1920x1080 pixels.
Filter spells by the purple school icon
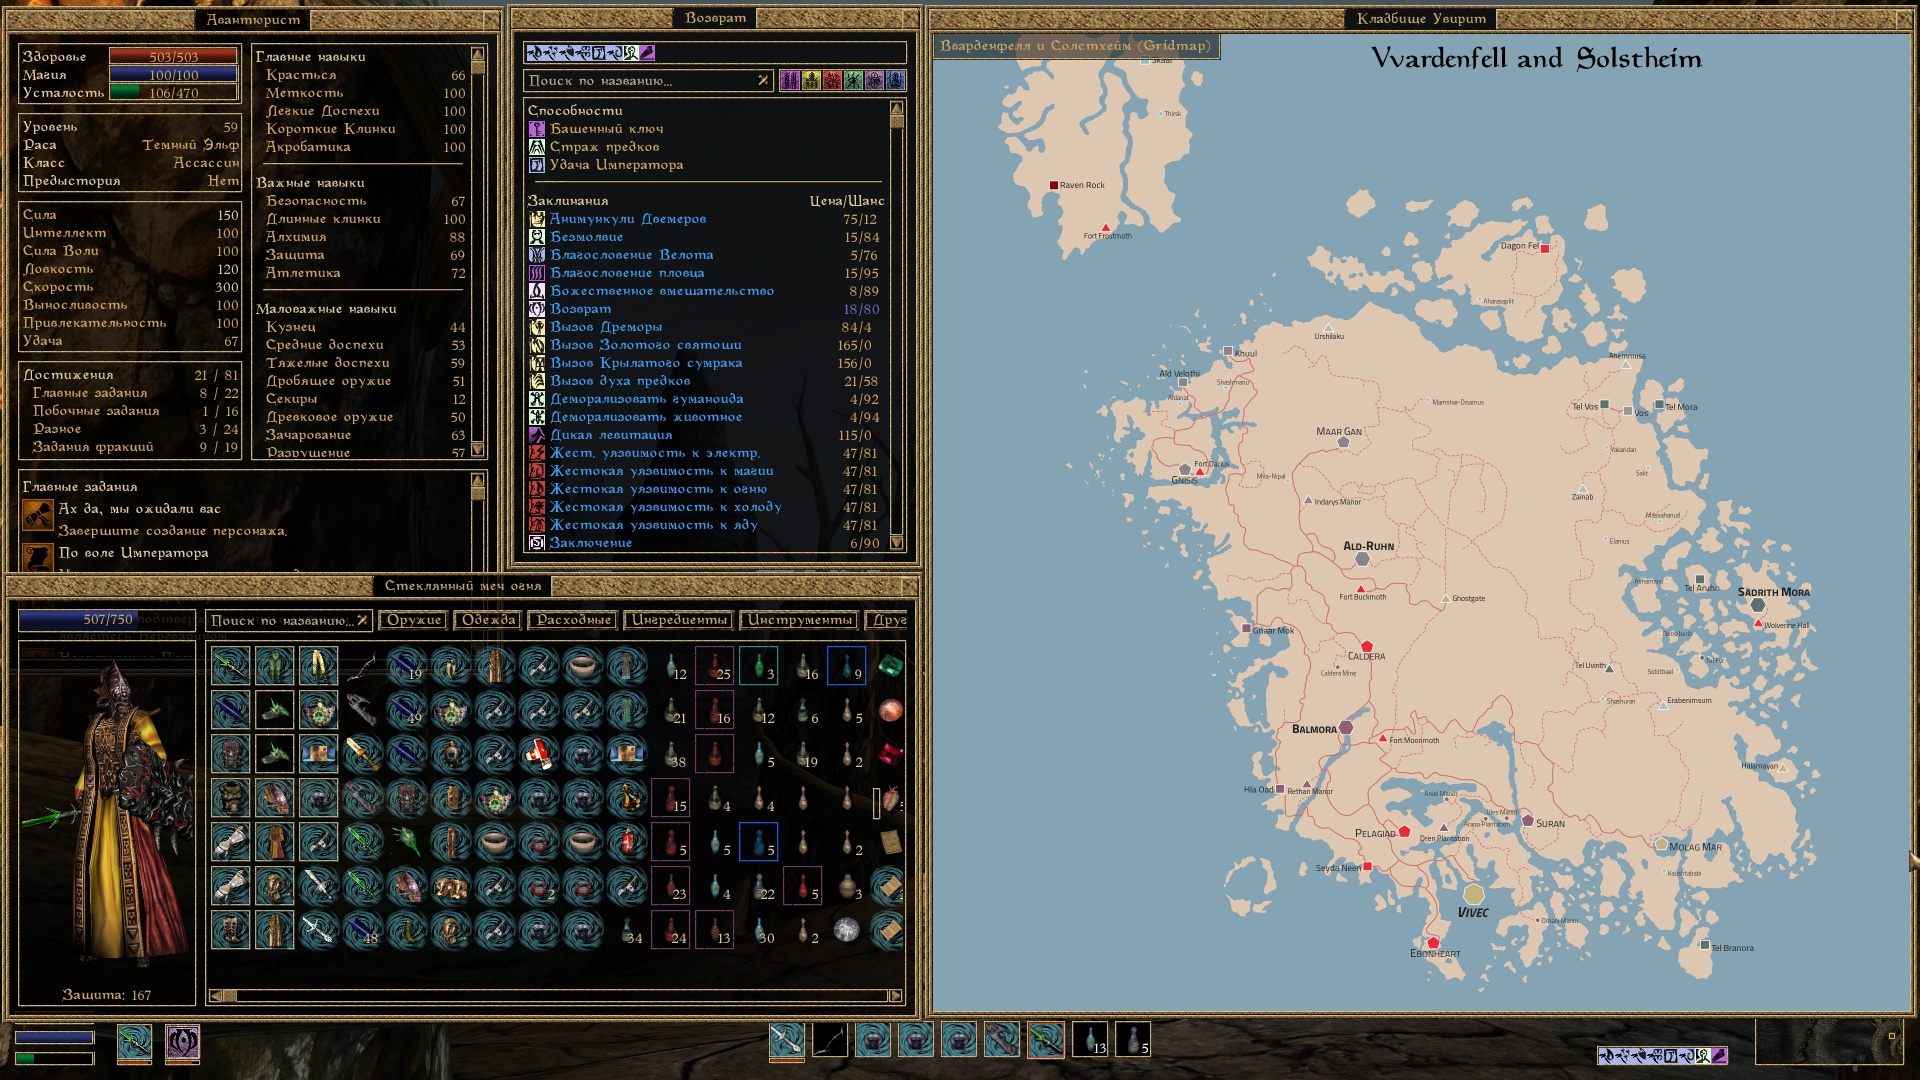[790, 81]
